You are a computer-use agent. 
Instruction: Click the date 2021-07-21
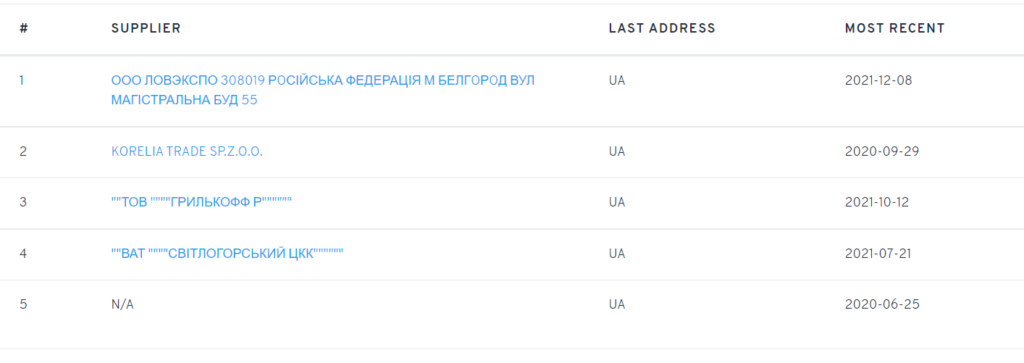876,253
